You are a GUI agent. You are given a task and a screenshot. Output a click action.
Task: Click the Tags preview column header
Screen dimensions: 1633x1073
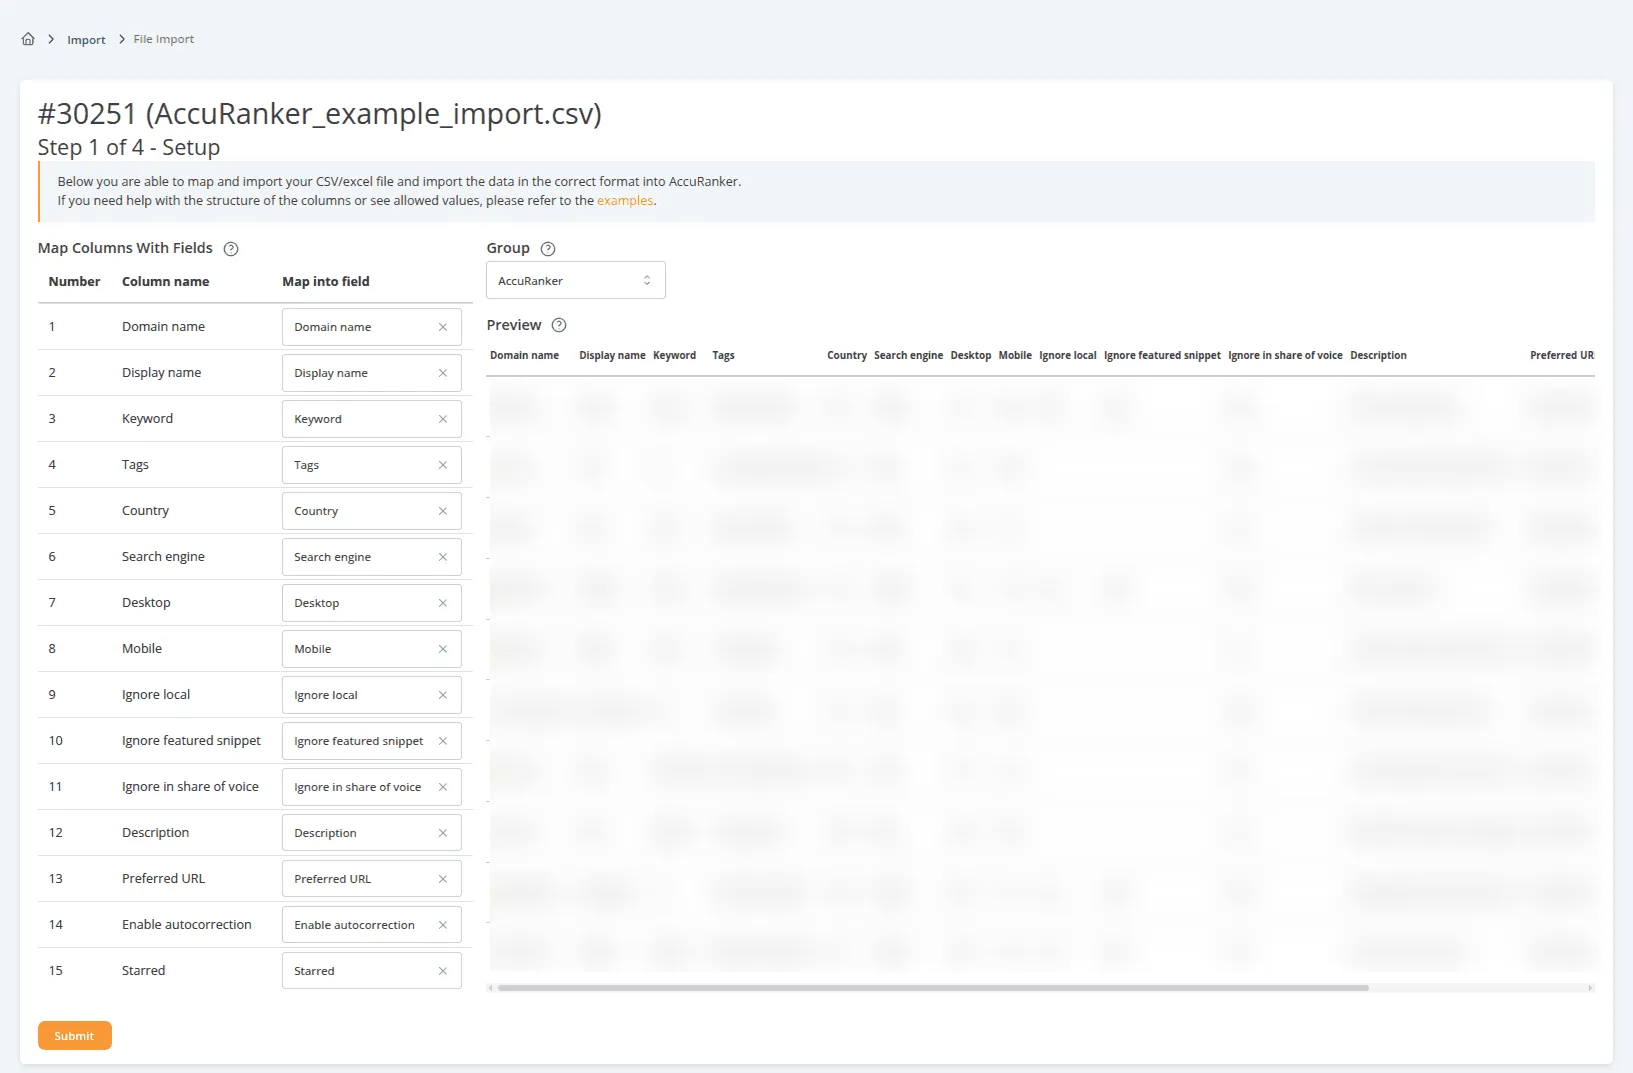coord(723,355)
